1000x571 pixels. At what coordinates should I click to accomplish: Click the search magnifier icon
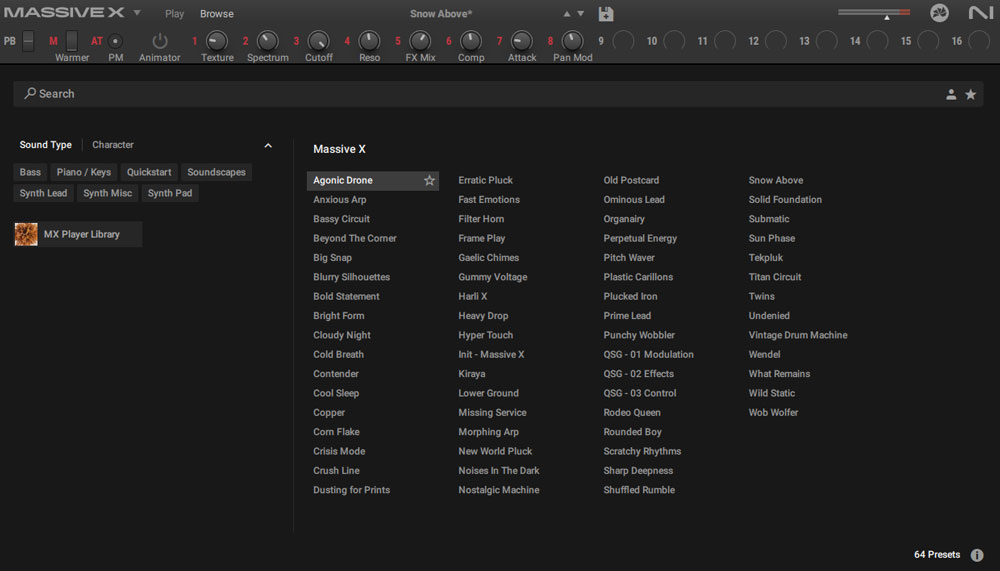pos(30,94)
